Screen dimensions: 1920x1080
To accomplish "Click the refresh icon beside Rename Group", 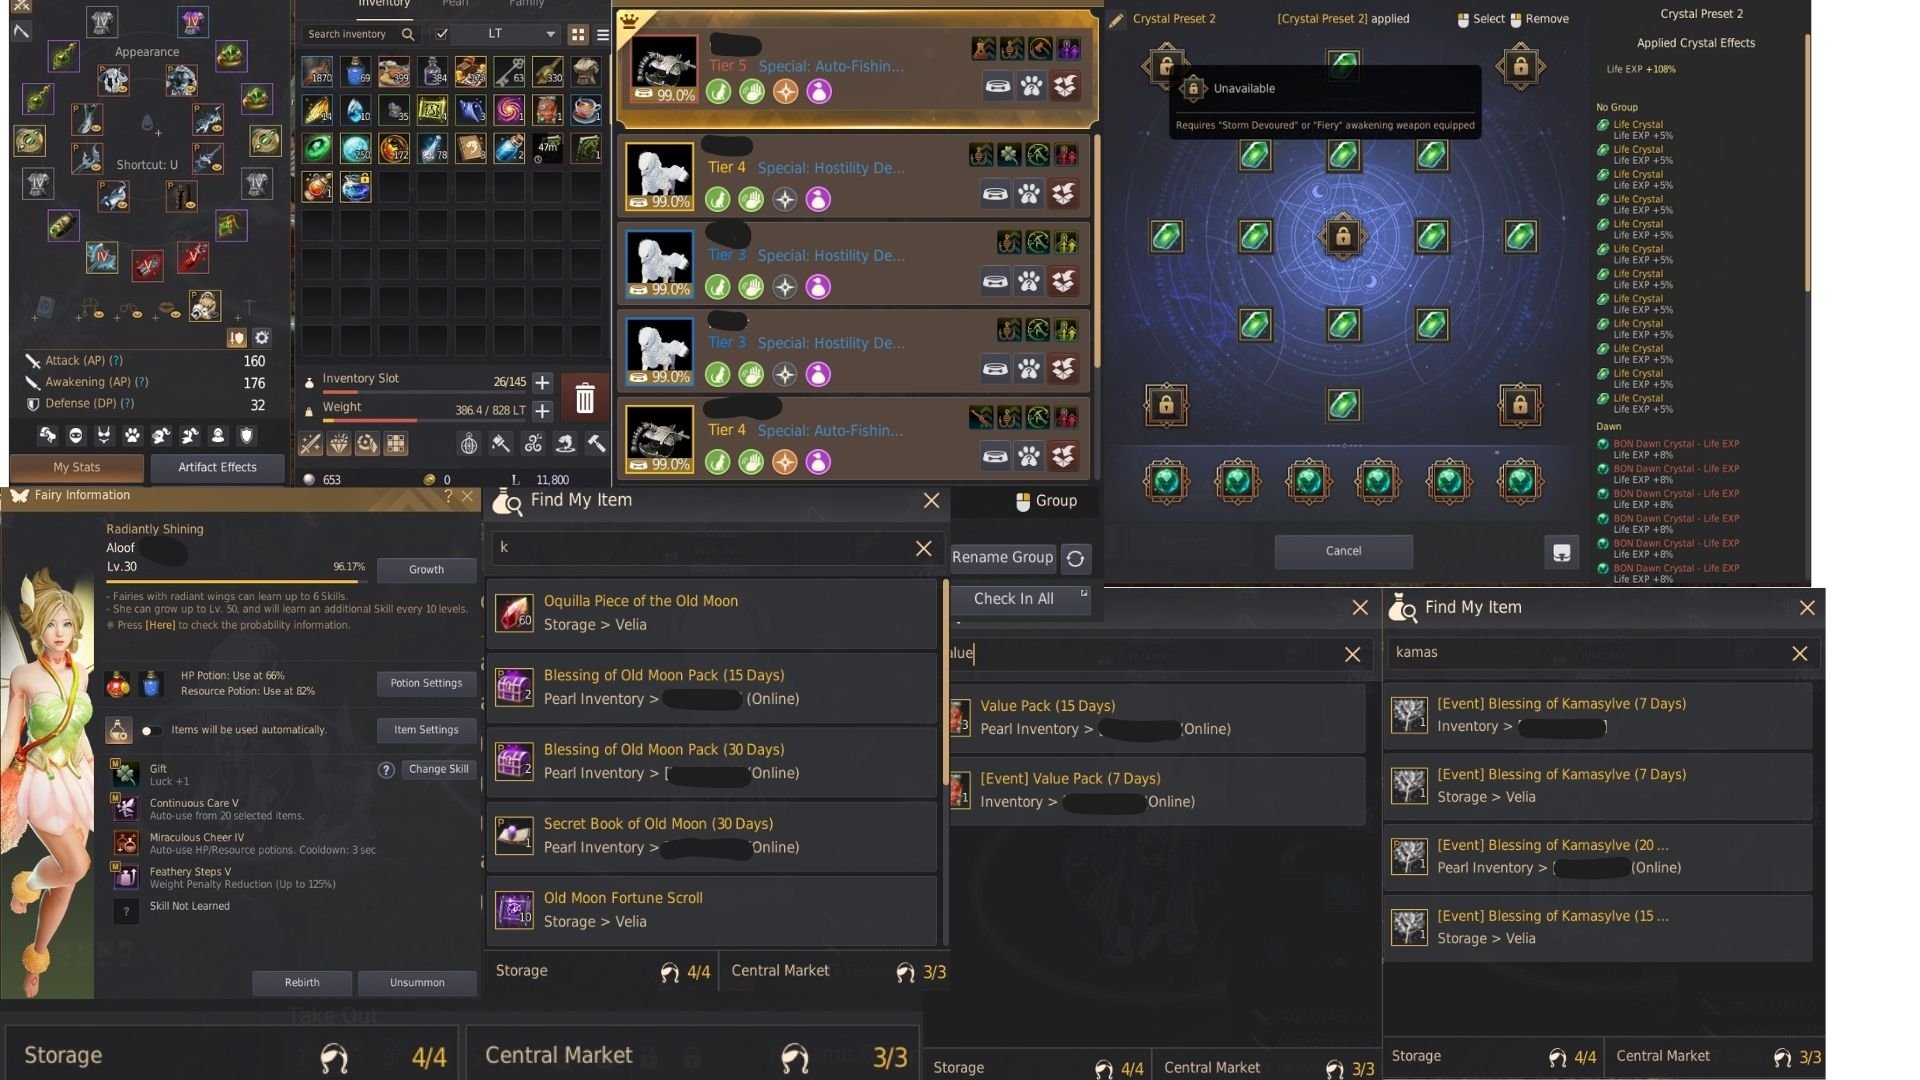I will (x=1076, y=558).
